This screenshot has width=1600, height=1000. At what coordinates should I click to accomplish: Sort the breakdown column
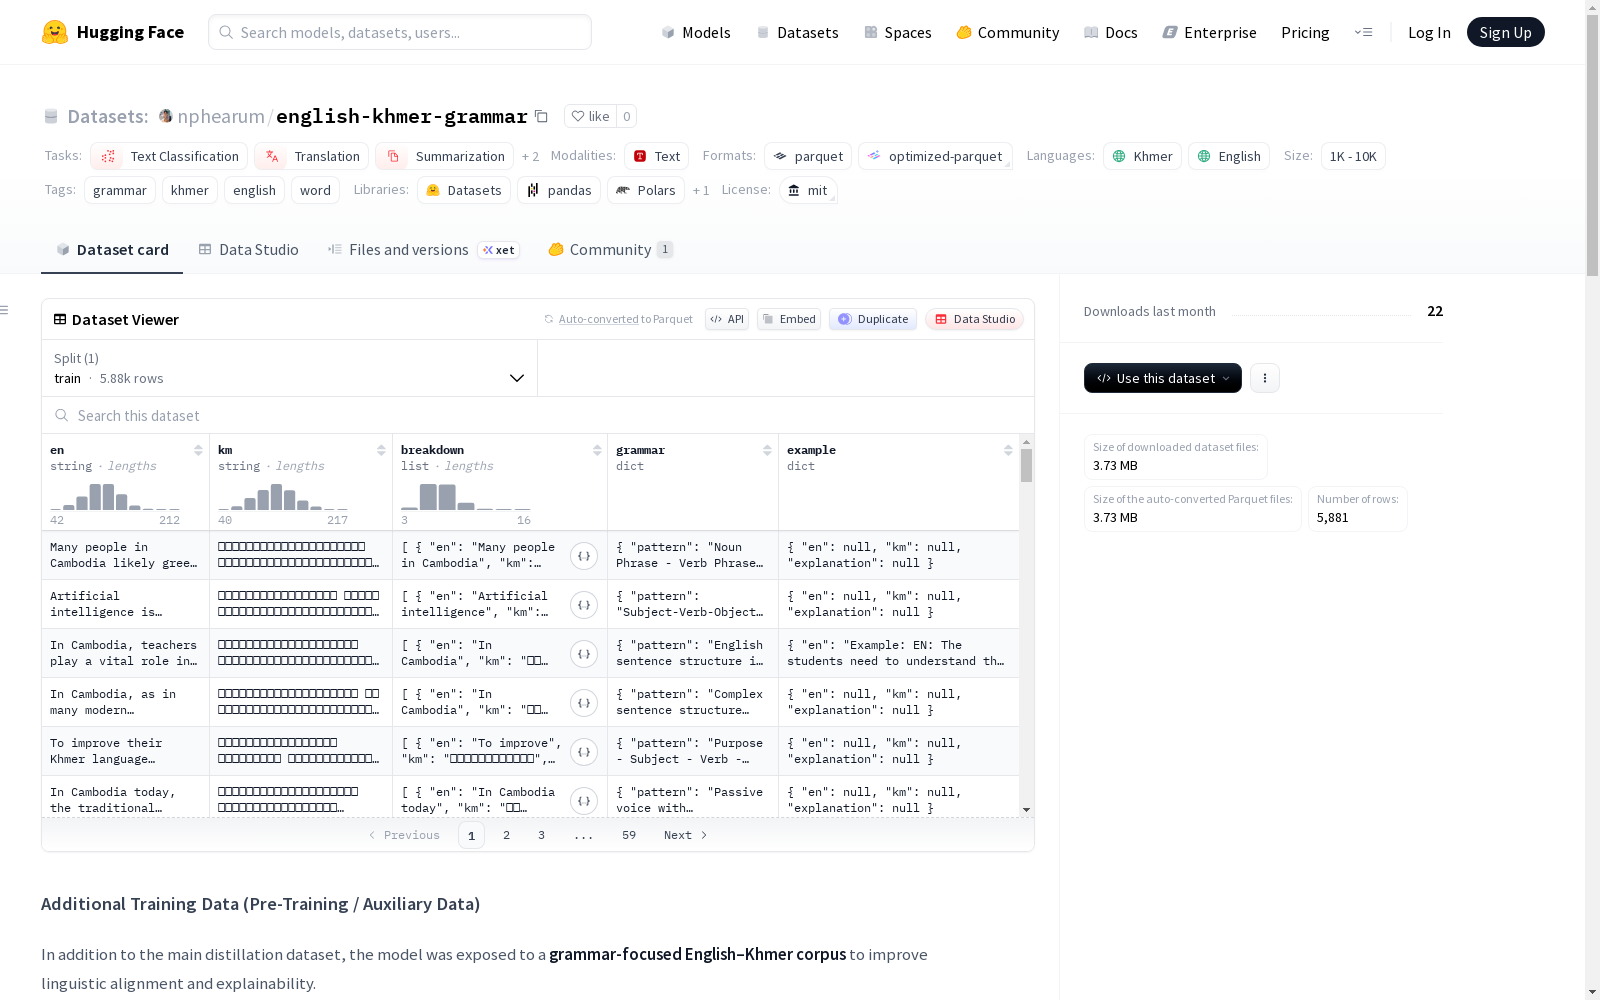click(597, 450)
